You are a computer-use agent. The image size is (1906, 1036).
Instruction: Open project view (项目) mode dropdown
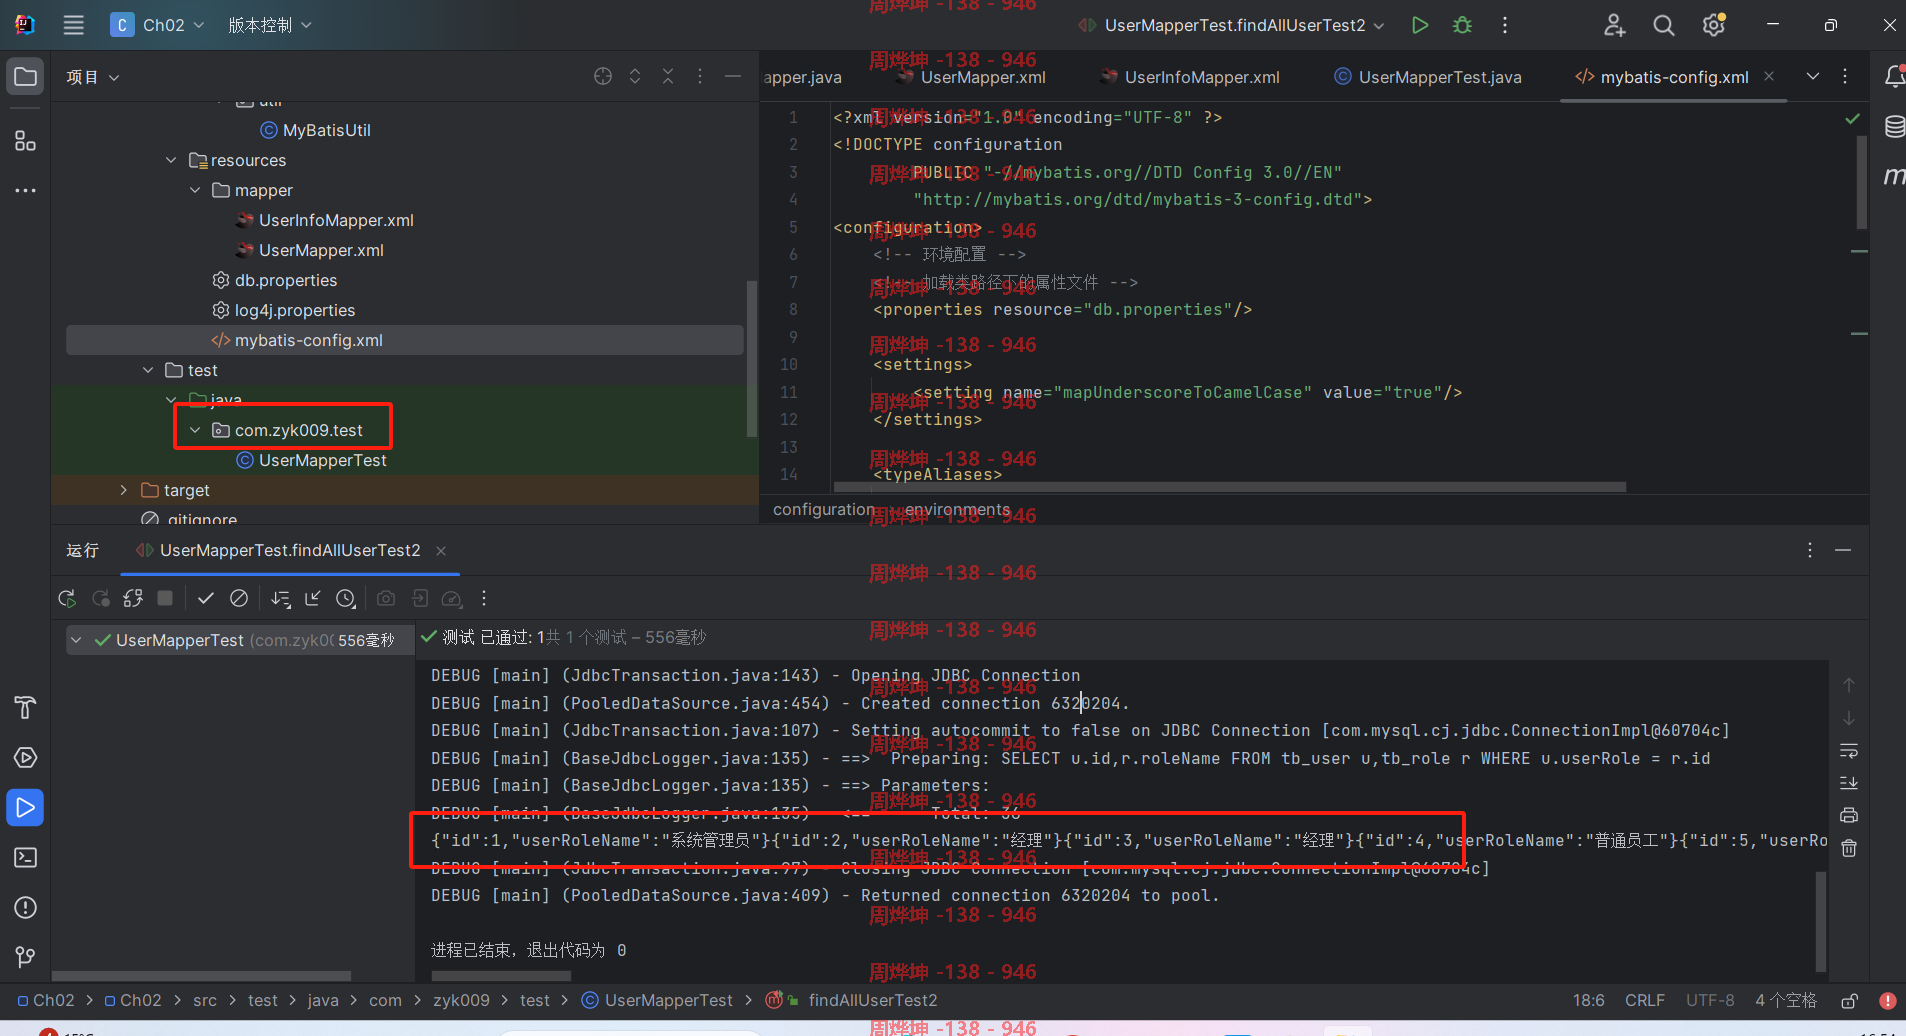point(93,77)
